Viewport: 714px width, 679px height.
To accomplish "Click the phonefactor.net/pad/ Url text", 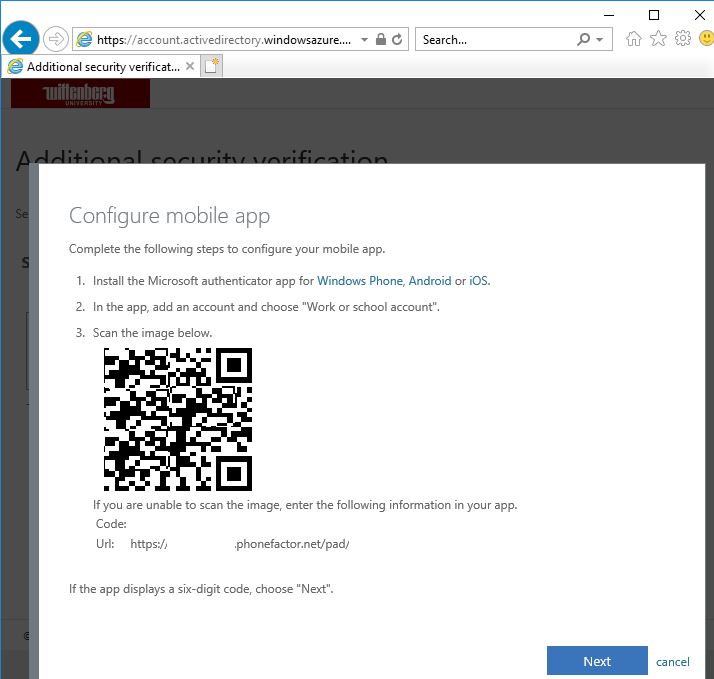I will tap(292, 544).
